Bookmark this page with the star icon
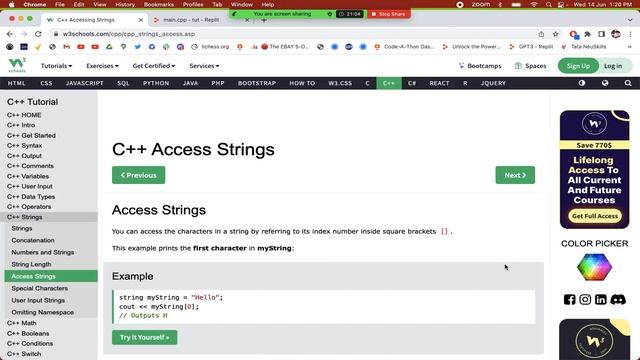The image size is (640, 360). [x=555, y=34]
